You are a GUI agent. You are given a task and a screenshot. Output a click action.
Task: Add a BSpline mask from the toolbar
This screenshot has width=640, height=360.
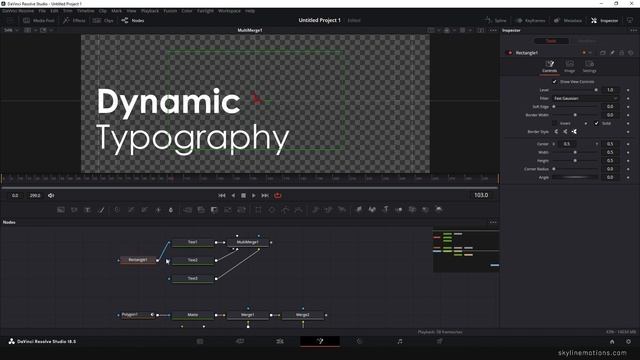pyautogui.click(x=299, y=210)
